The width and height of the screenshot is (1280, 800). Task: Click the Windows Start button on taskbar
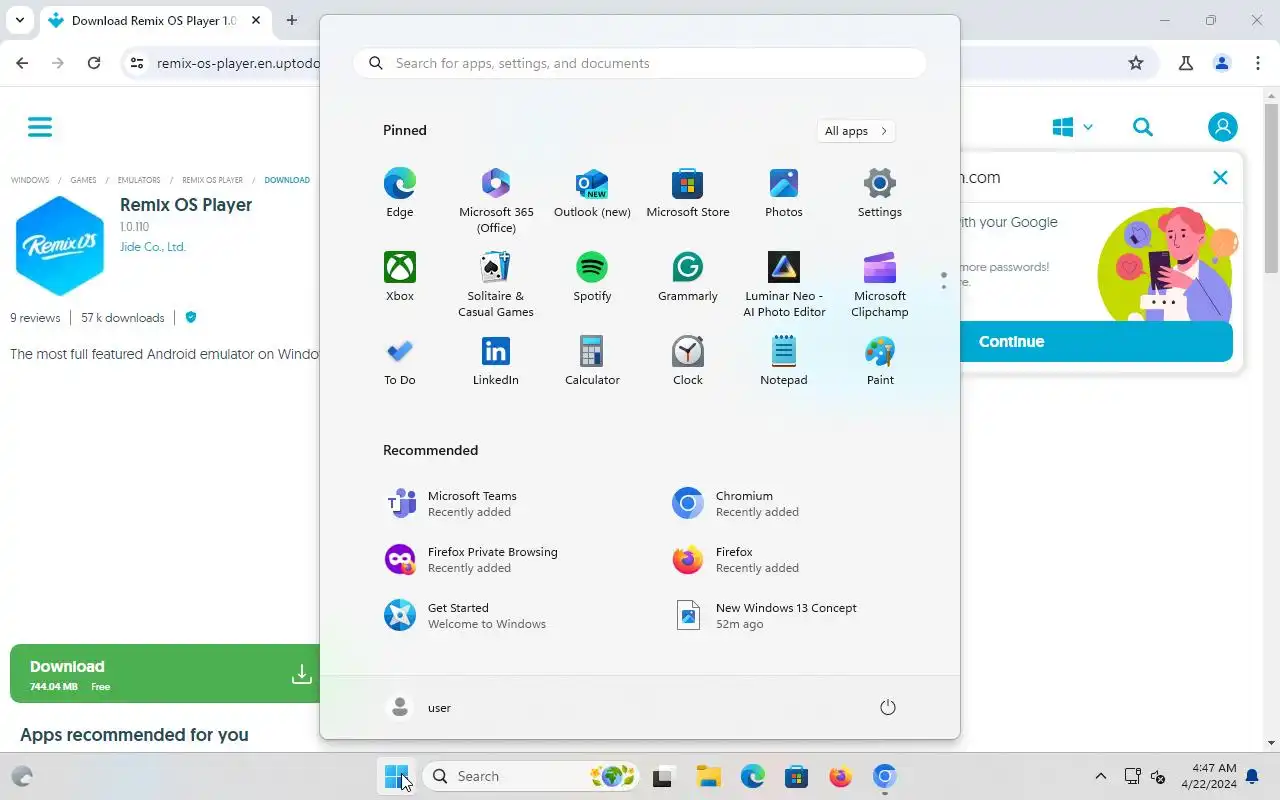[x=396, y=776]
